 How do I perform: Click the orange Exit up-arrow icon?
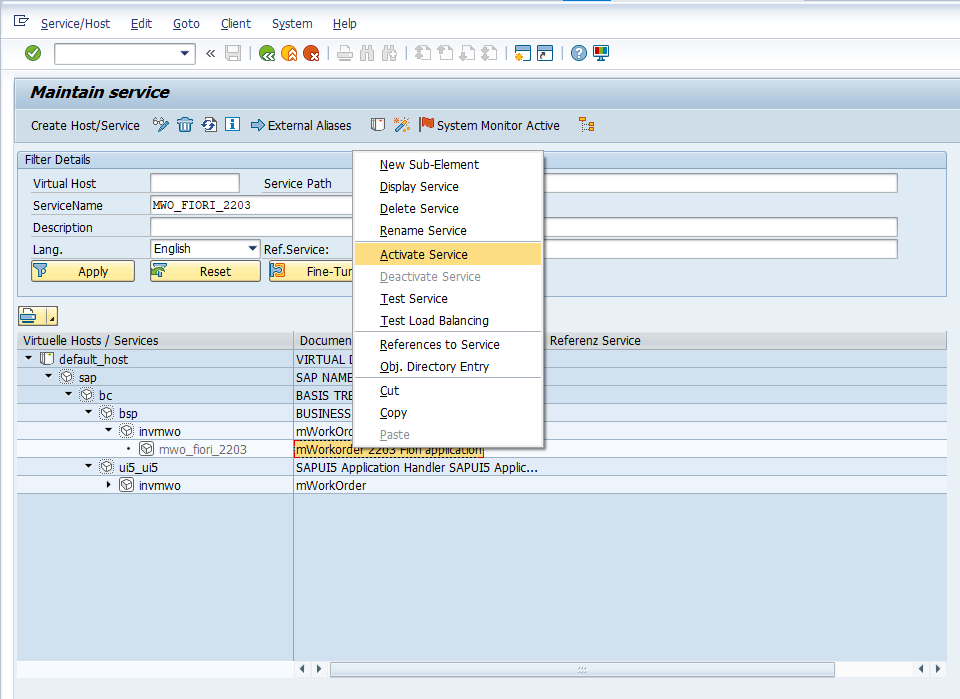tap(289, 54)
